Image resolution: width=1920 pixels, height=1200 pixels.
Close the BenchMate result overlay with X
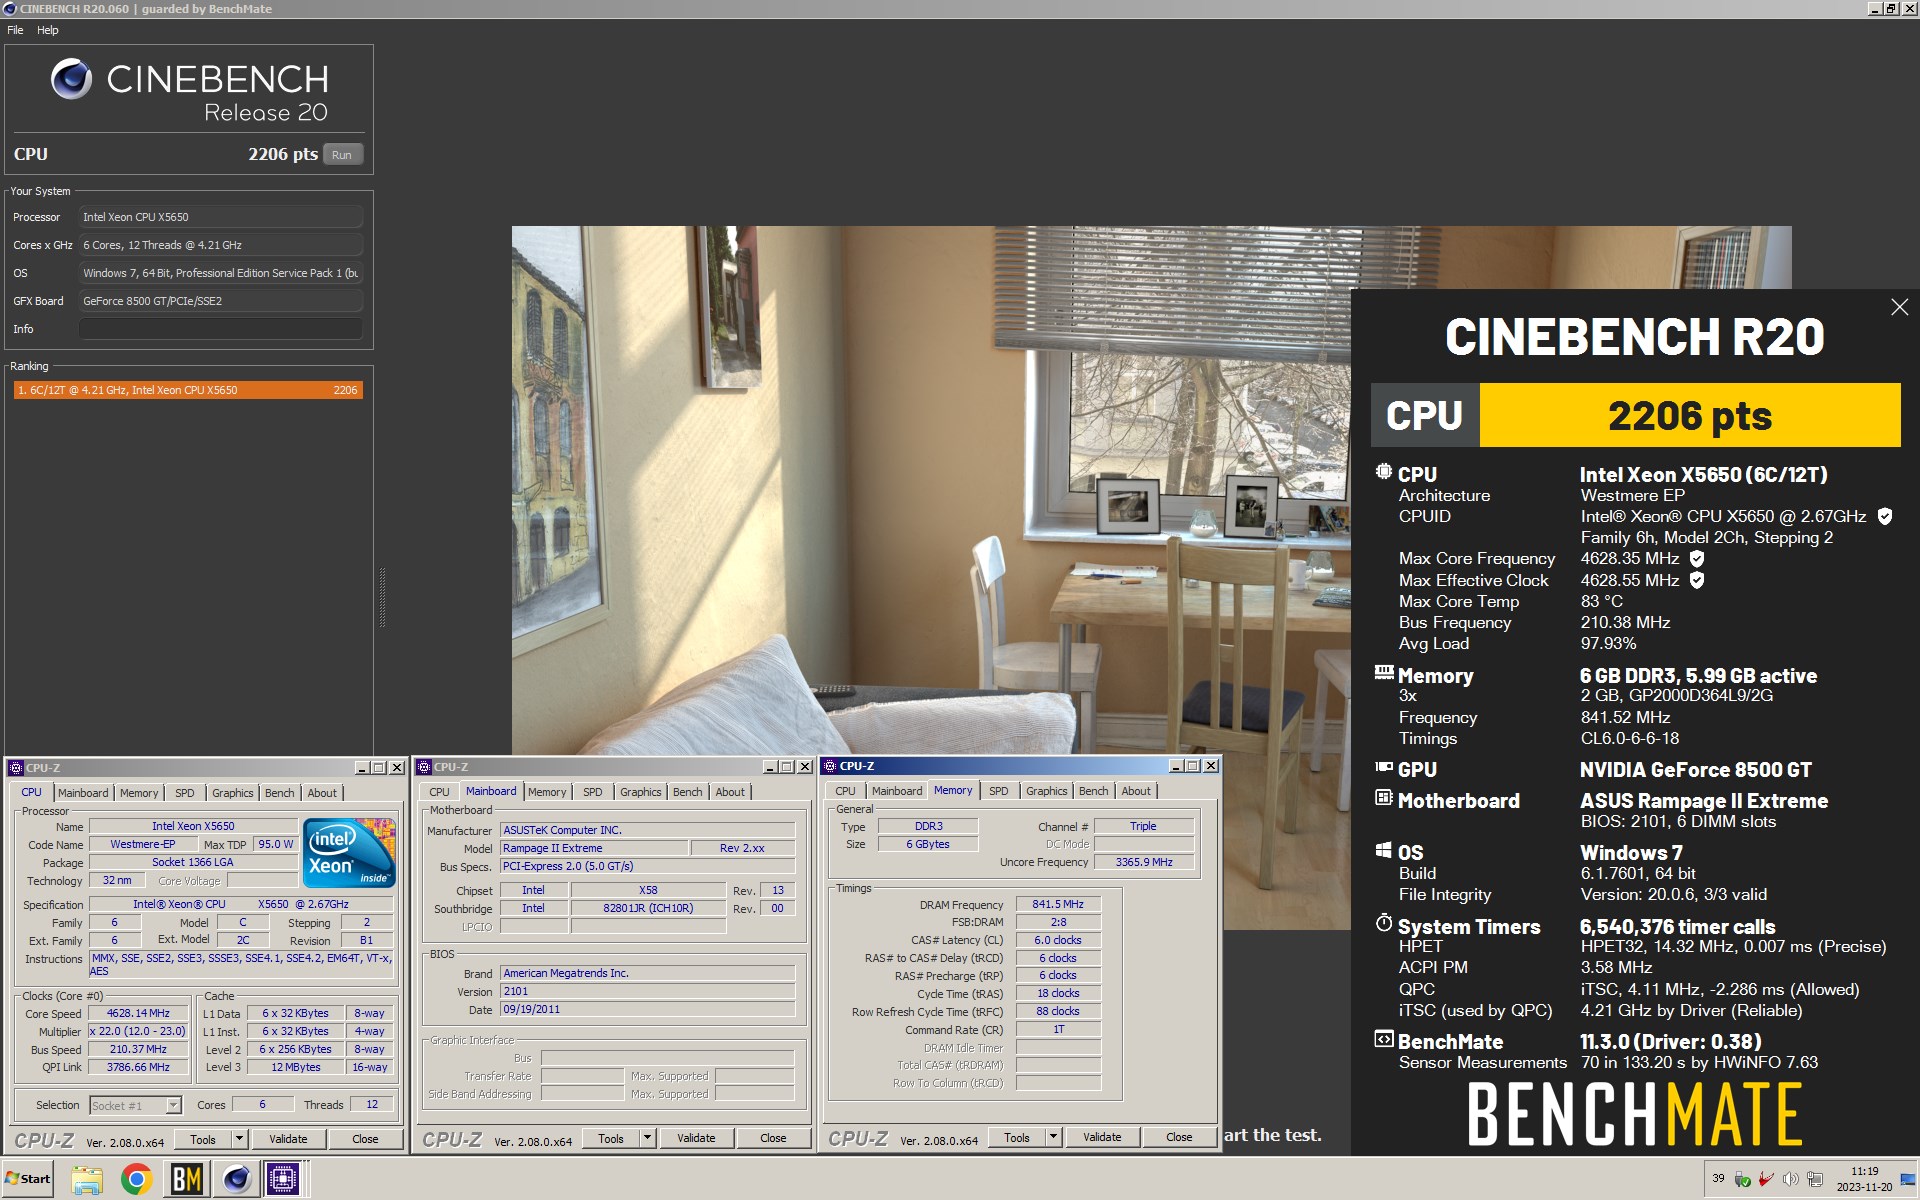pyautogui.click(x=1899, y=308)
